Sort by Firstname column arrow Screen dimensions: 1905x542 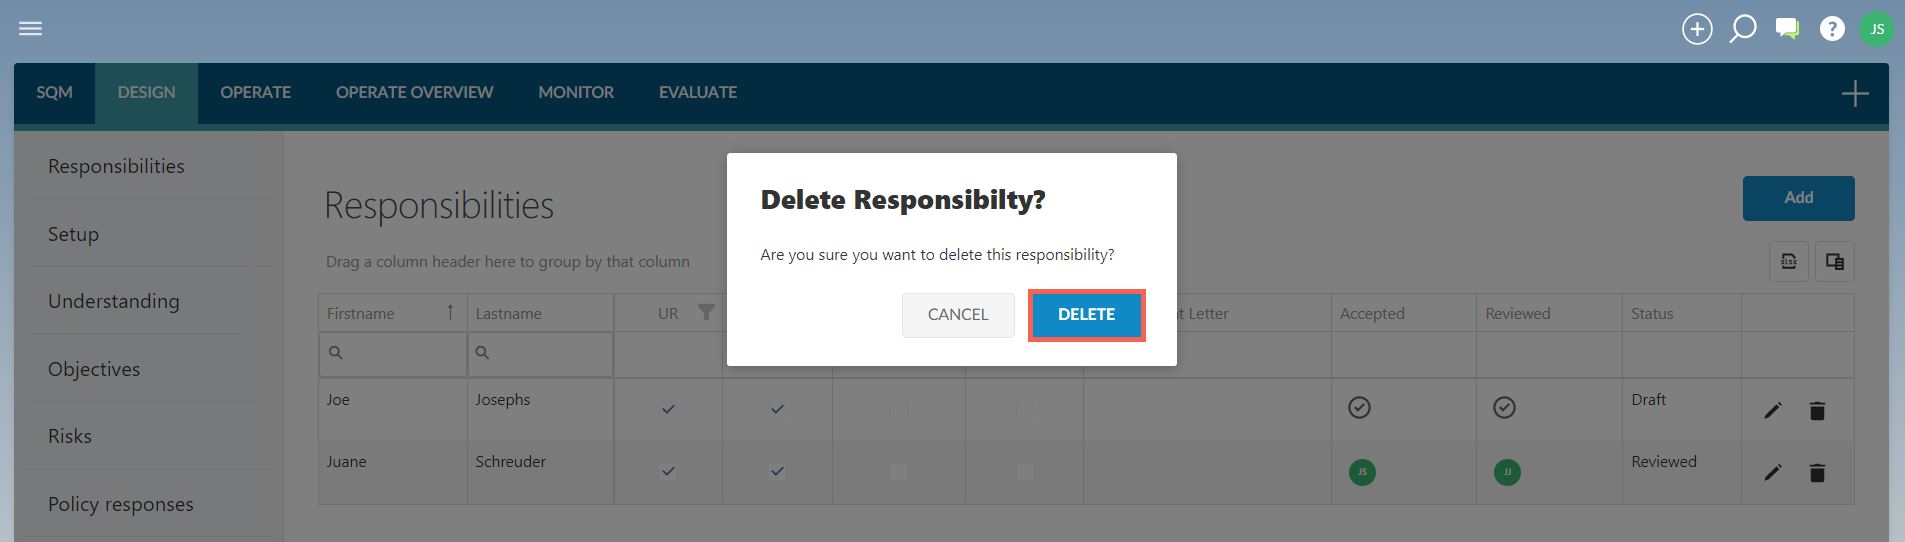tap(450, 313)
